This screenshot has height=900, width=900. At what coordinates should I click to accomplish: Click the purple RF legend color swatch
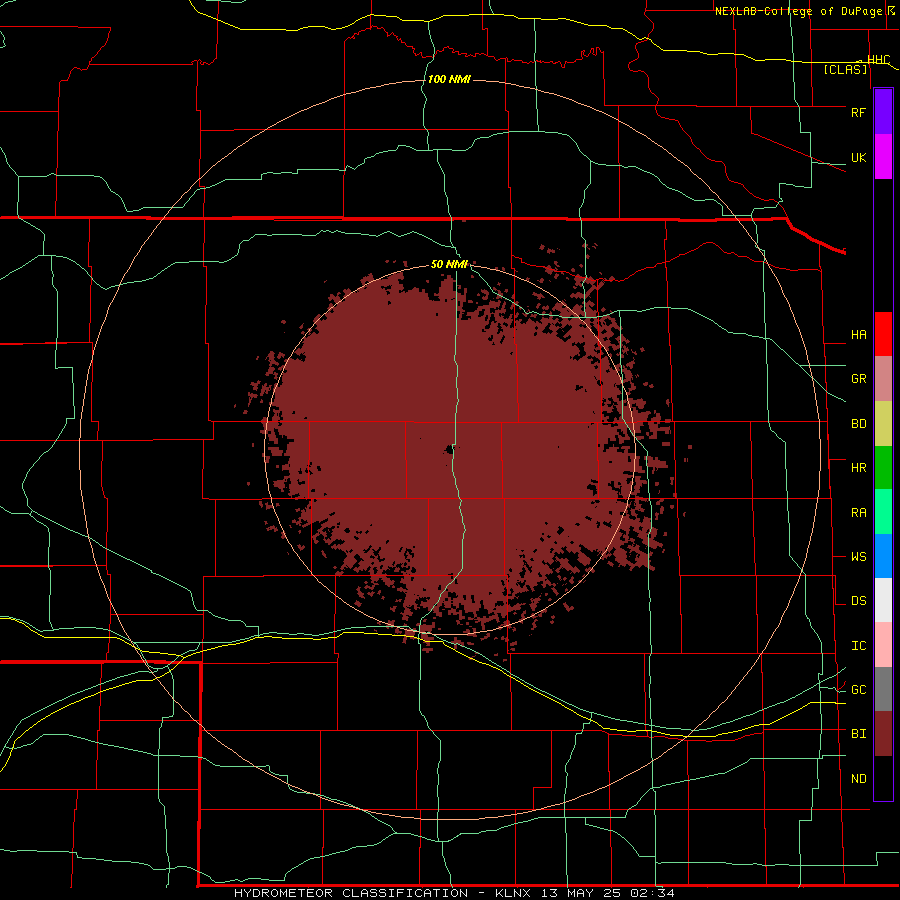click(x=883, y=112)
